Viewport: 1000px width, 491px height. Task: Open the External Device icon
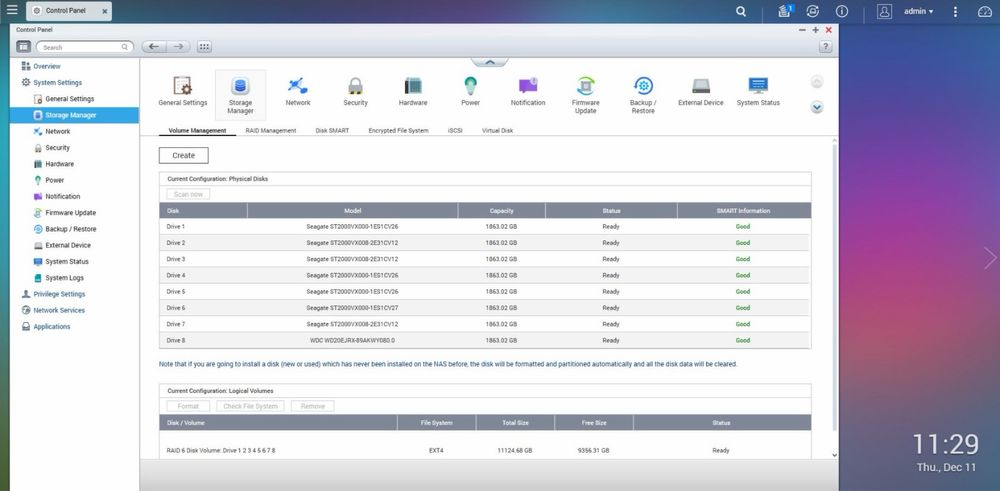700,88
